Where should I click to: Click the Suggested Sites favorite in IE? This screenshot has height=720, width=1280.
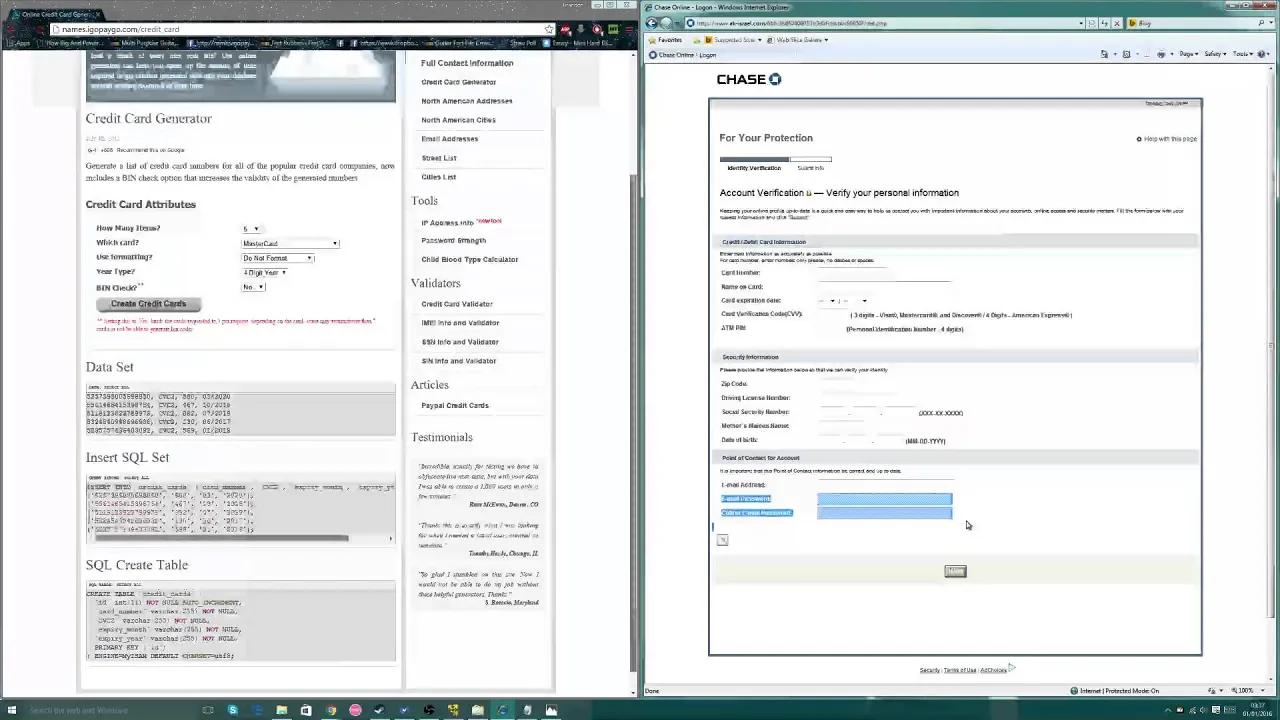(x=734, y=40)
